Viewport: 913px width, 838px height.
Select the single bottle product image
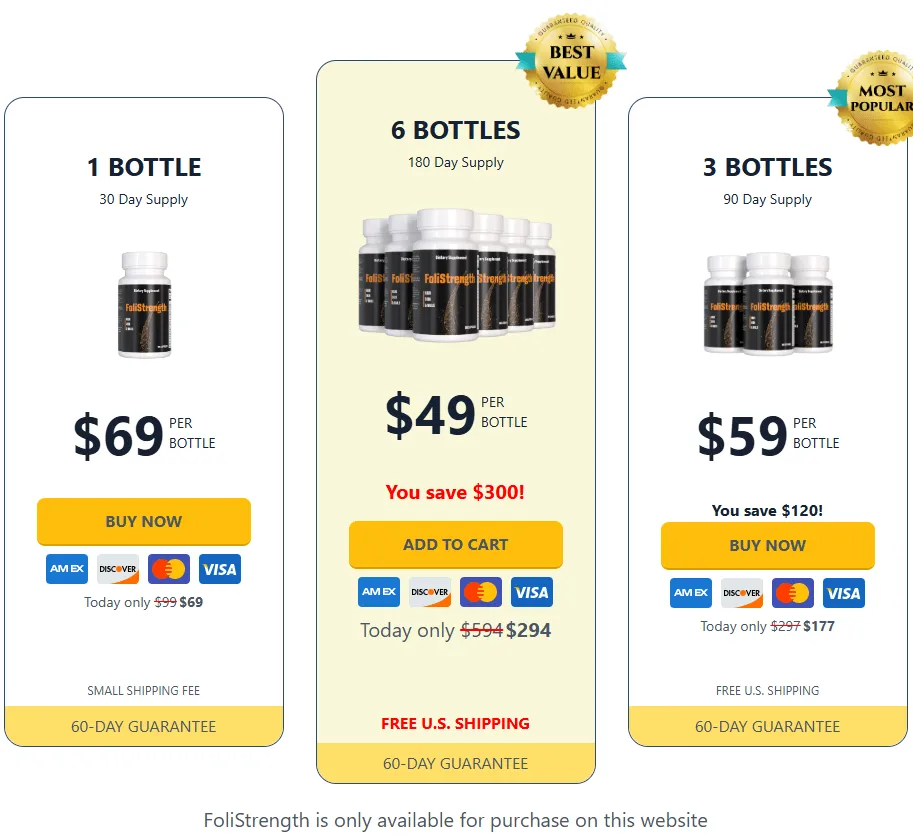(x=144, y=305)
